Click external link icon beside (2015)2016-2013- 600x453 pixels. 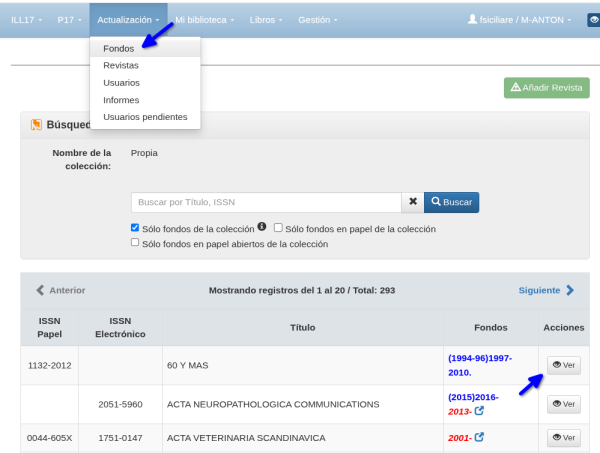tap(479, 411)
